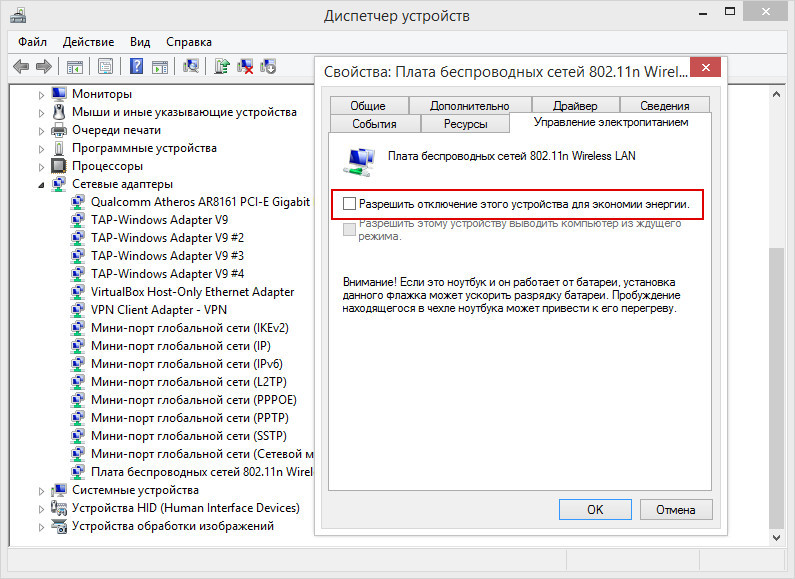The width and height of the screenshot is (795, 579).
Task: Expand the Очереди печати node
Action: [x=42, y=131]
